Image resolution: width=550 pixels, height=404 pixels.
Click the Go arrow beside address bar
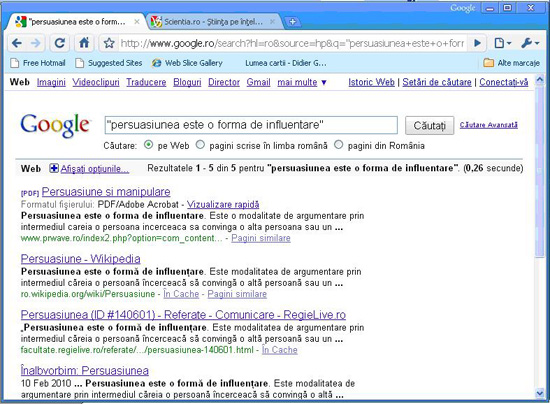[477, 43]
